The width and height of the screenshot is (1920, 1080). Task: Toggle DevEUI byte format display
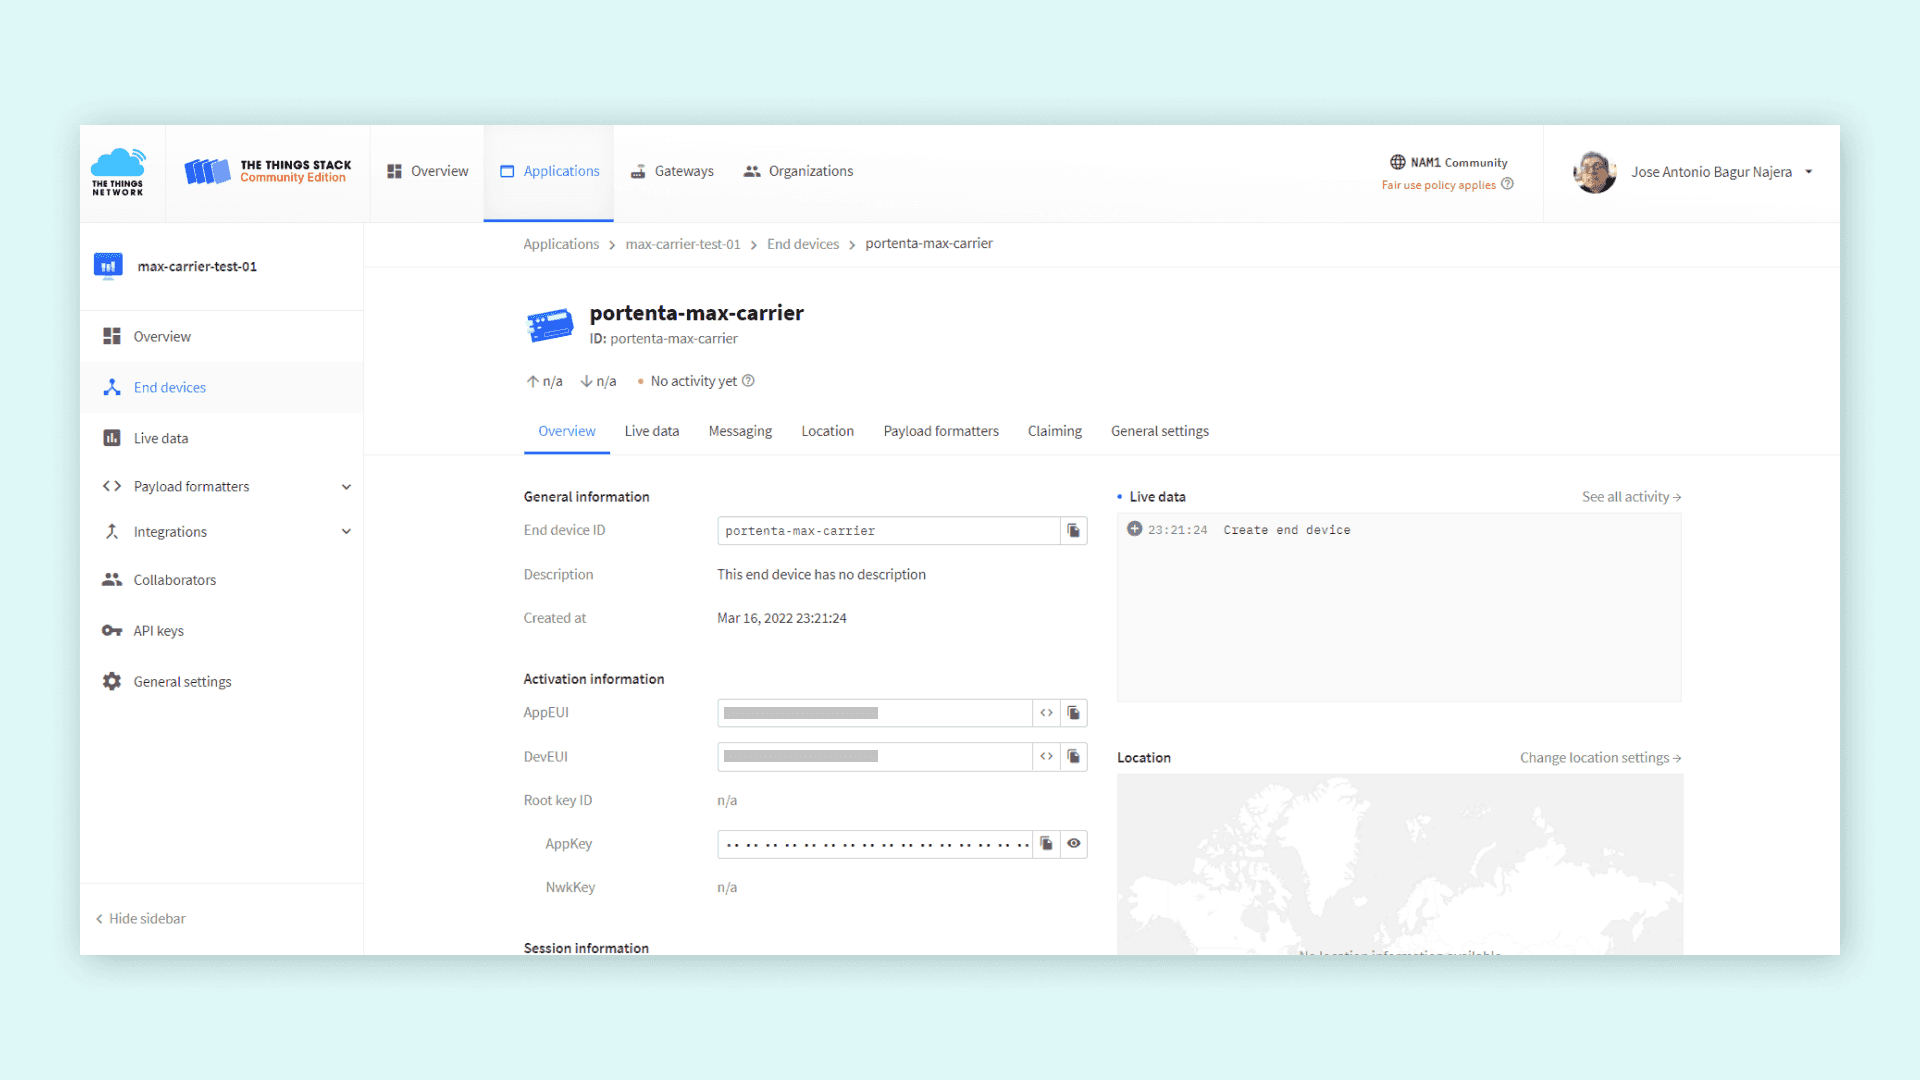1046,757
